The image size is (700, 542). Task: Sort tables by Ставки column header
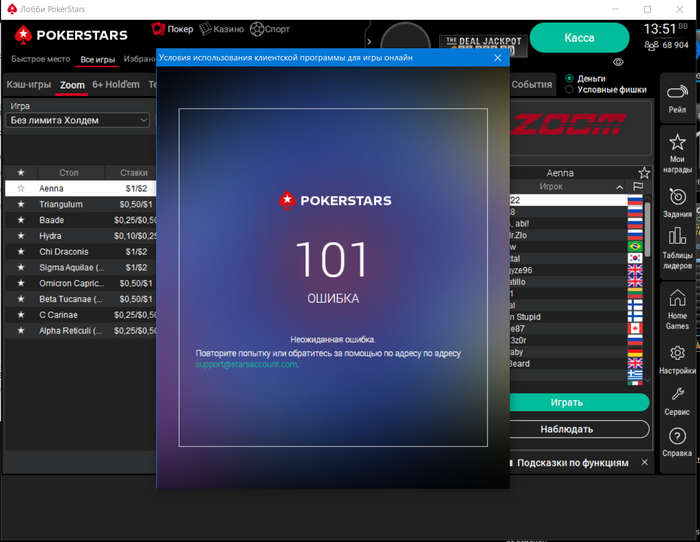click(133, 173)
